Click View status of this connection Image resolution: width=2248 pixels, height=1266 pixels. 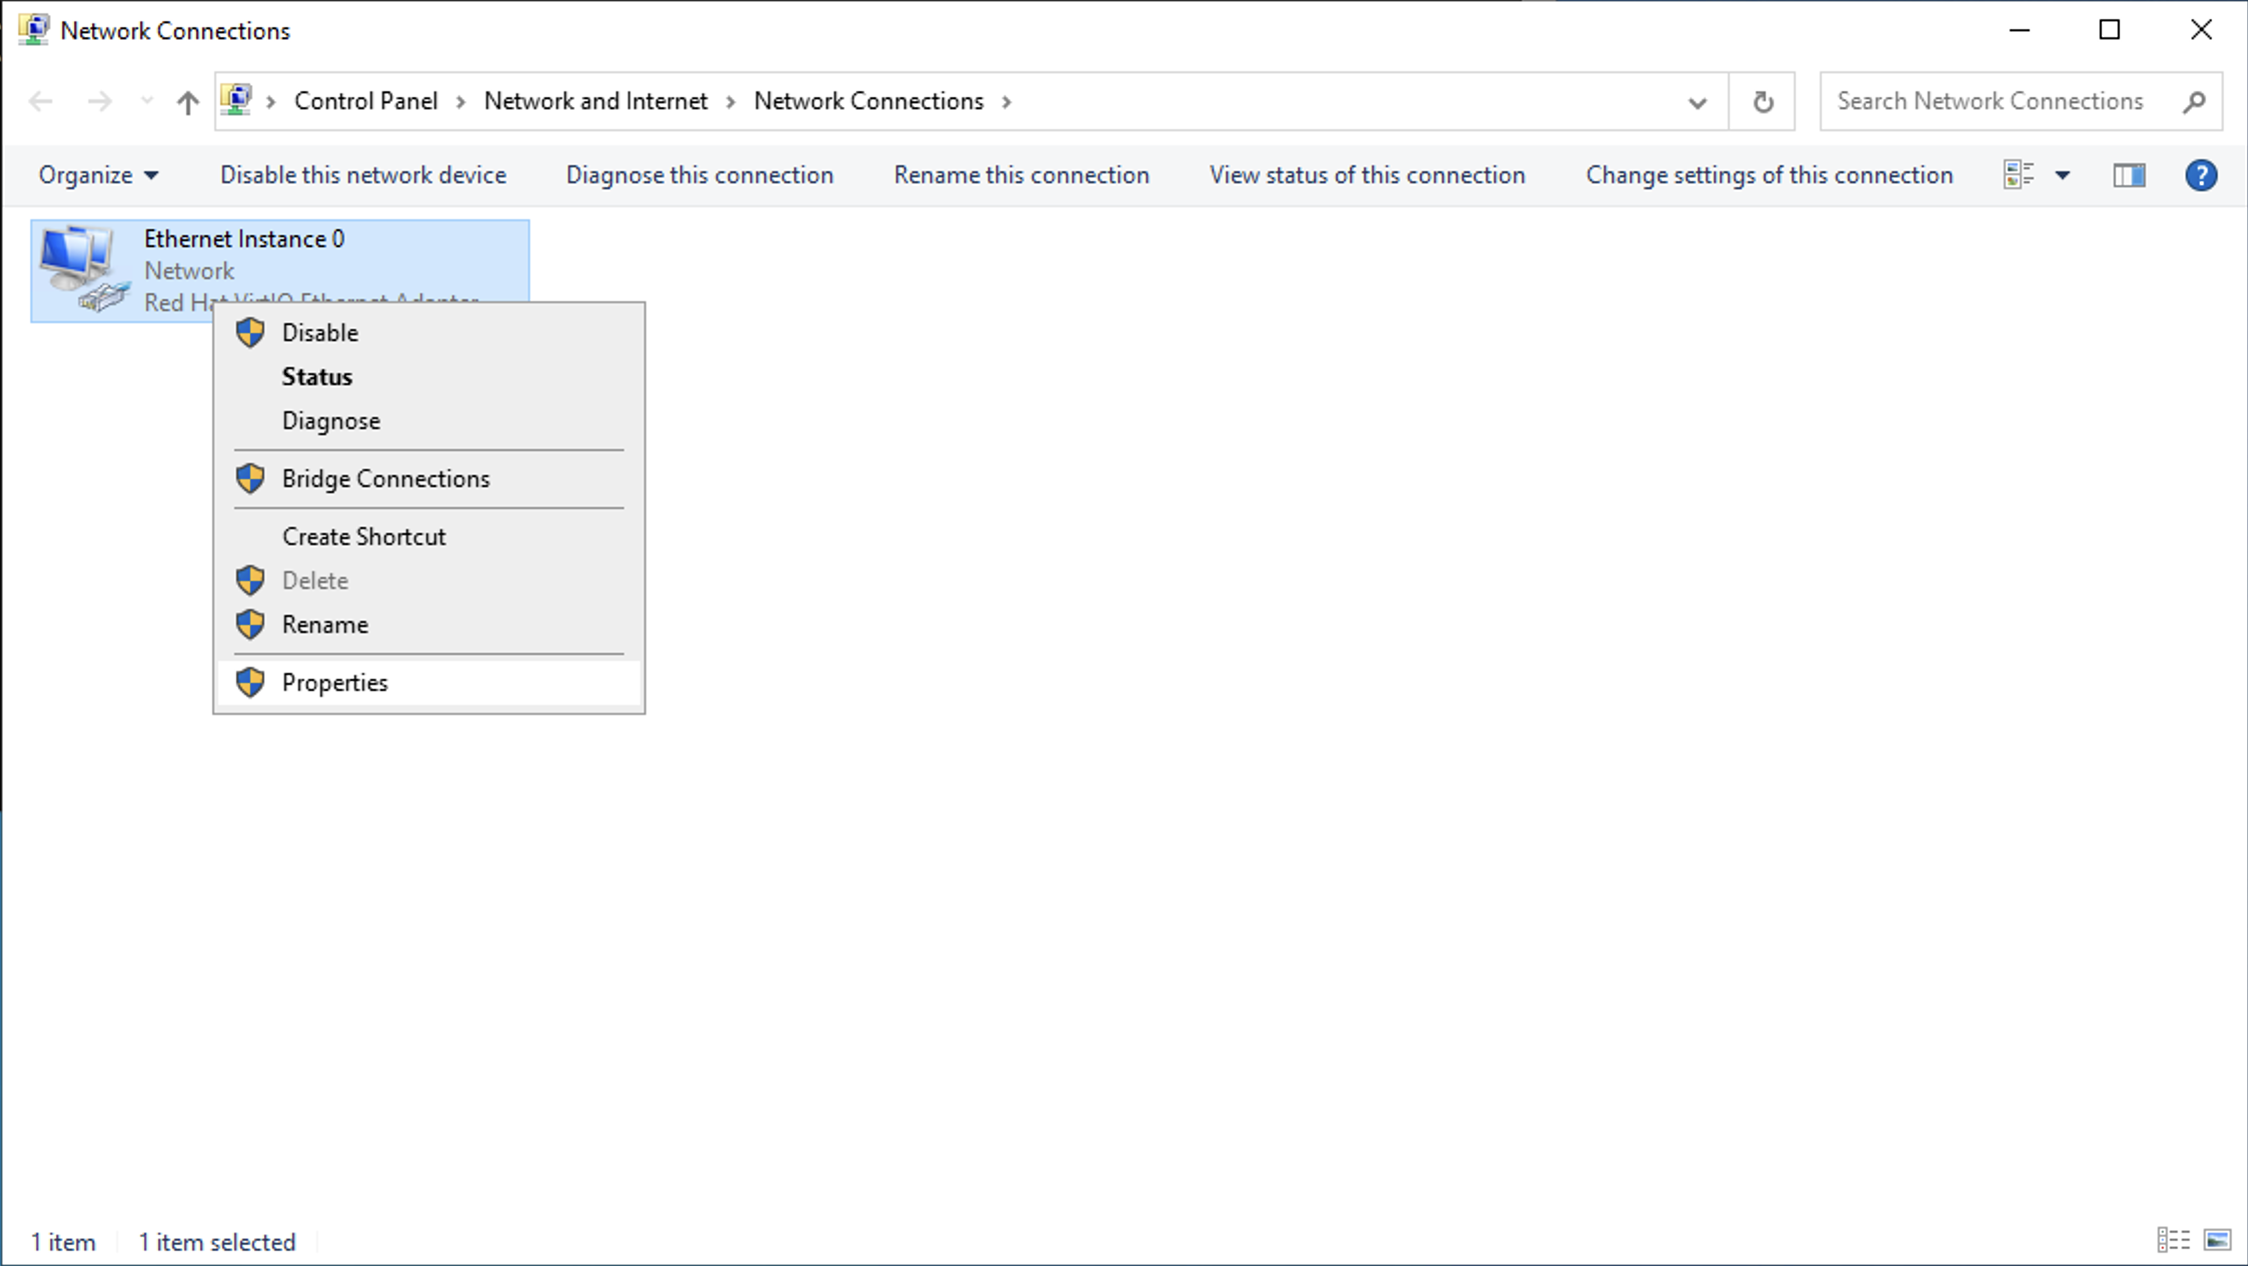1366,175
